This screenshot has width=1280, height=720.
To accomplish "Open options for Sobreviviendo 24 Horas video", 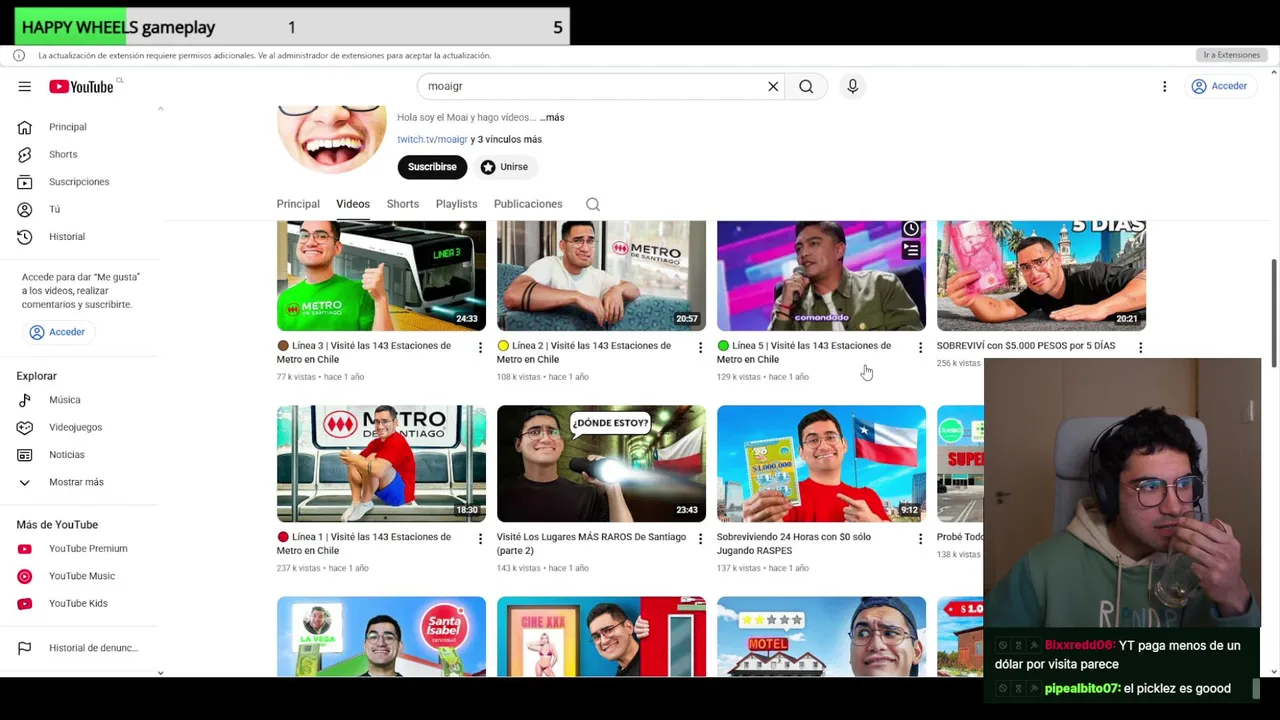I will 920,538.
